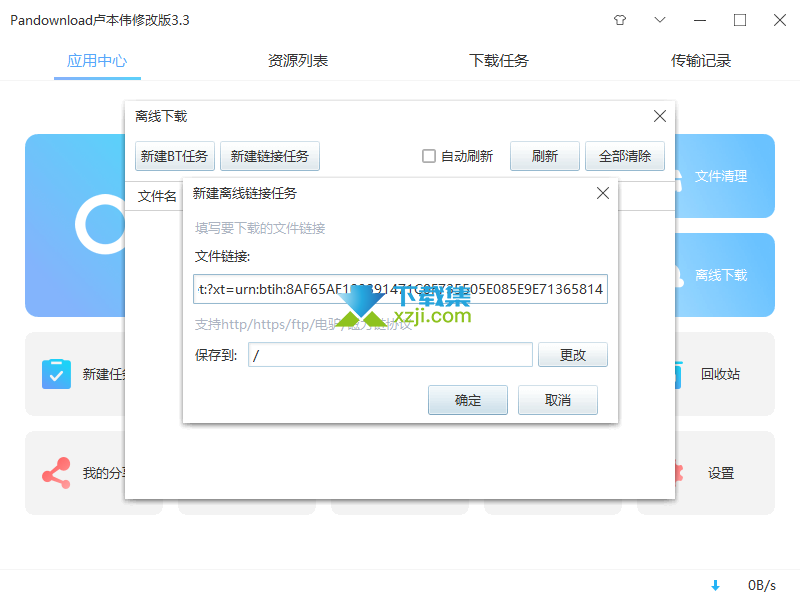This screenshot has height=600, width=800.
Task: Maximize the Pandownload window
Action: pos(740,20)
